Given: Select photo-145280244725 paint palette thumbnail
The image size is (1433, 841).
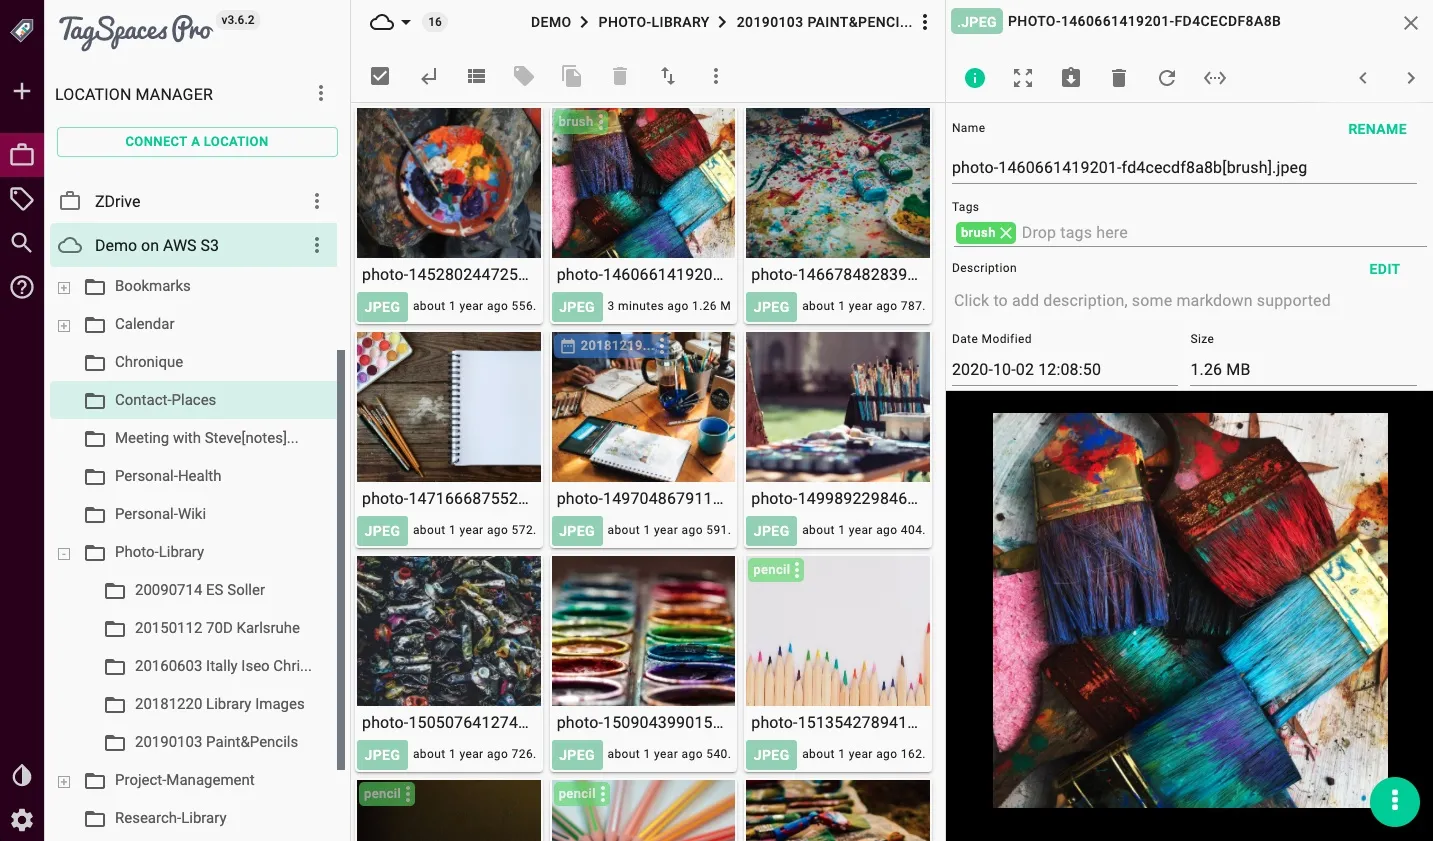Looking at the screenshot, I should (x=449, y=183).
